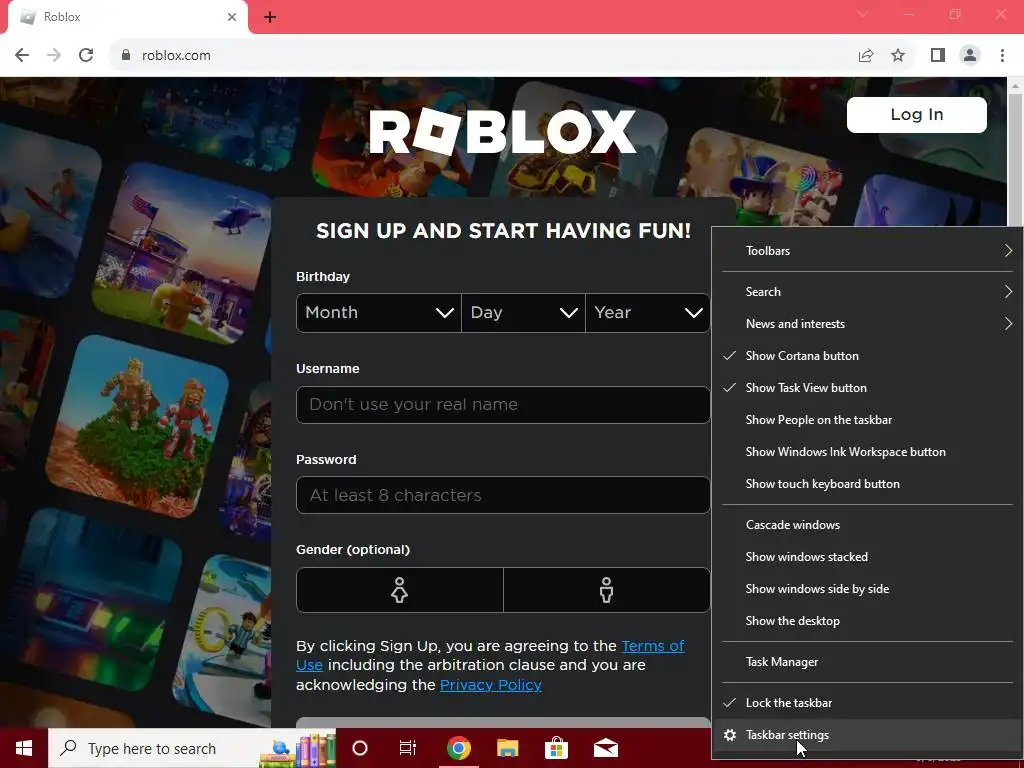Screen dimensions: 1024x768
Task: Click the Log In button
Action: point(916,115)
